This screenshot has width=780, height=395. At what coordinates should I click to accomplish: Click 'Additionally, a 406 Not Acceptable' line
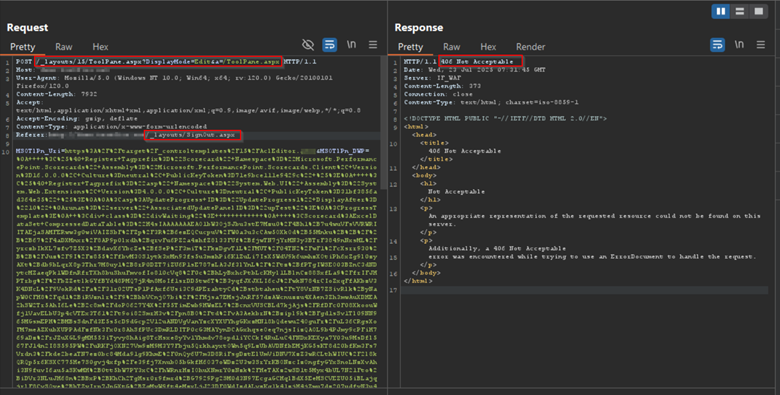(497, 248)
